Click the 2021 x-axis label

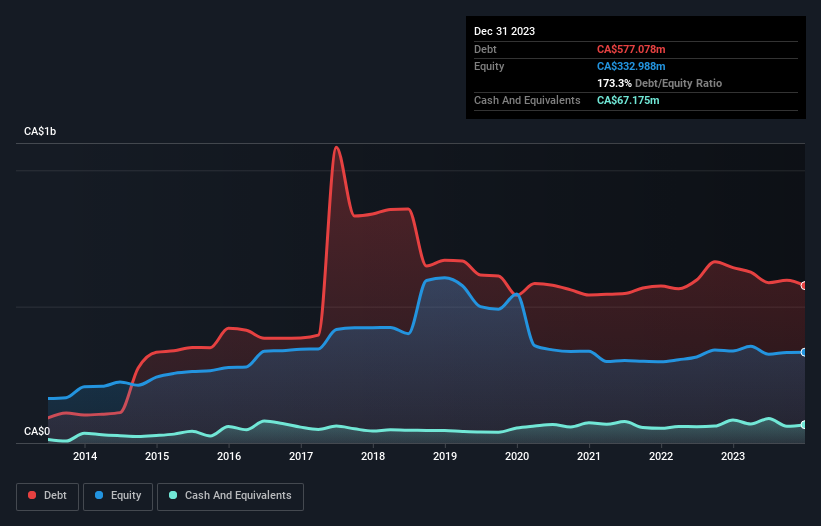pos(589,456)
